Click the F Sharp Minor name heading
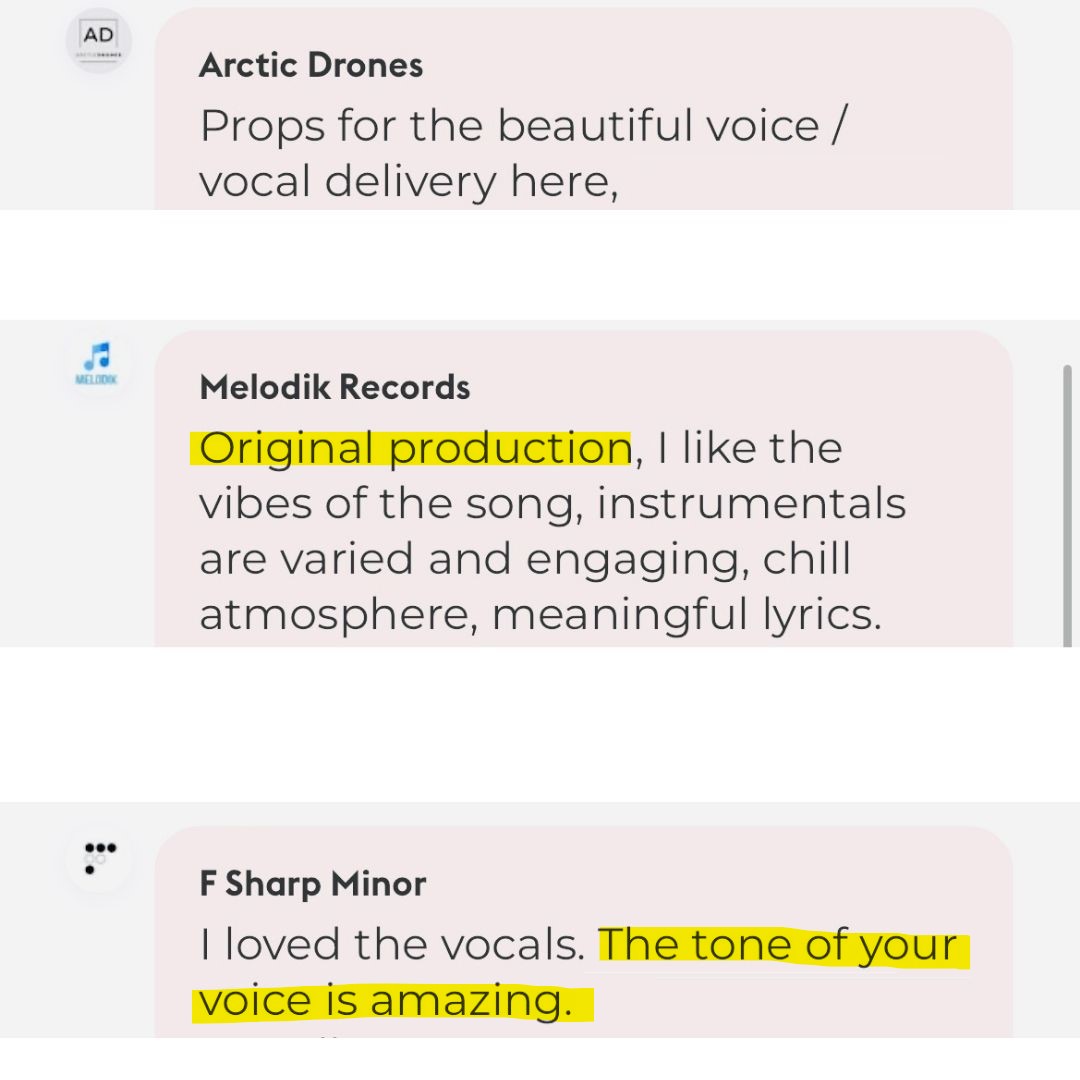This screenshot has height=1080, width=1080. 313,884
